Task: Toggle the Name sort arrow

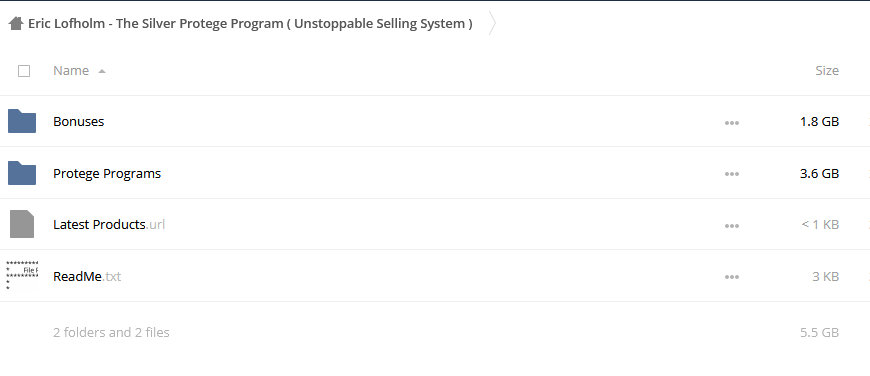Action: coord(102,71)
